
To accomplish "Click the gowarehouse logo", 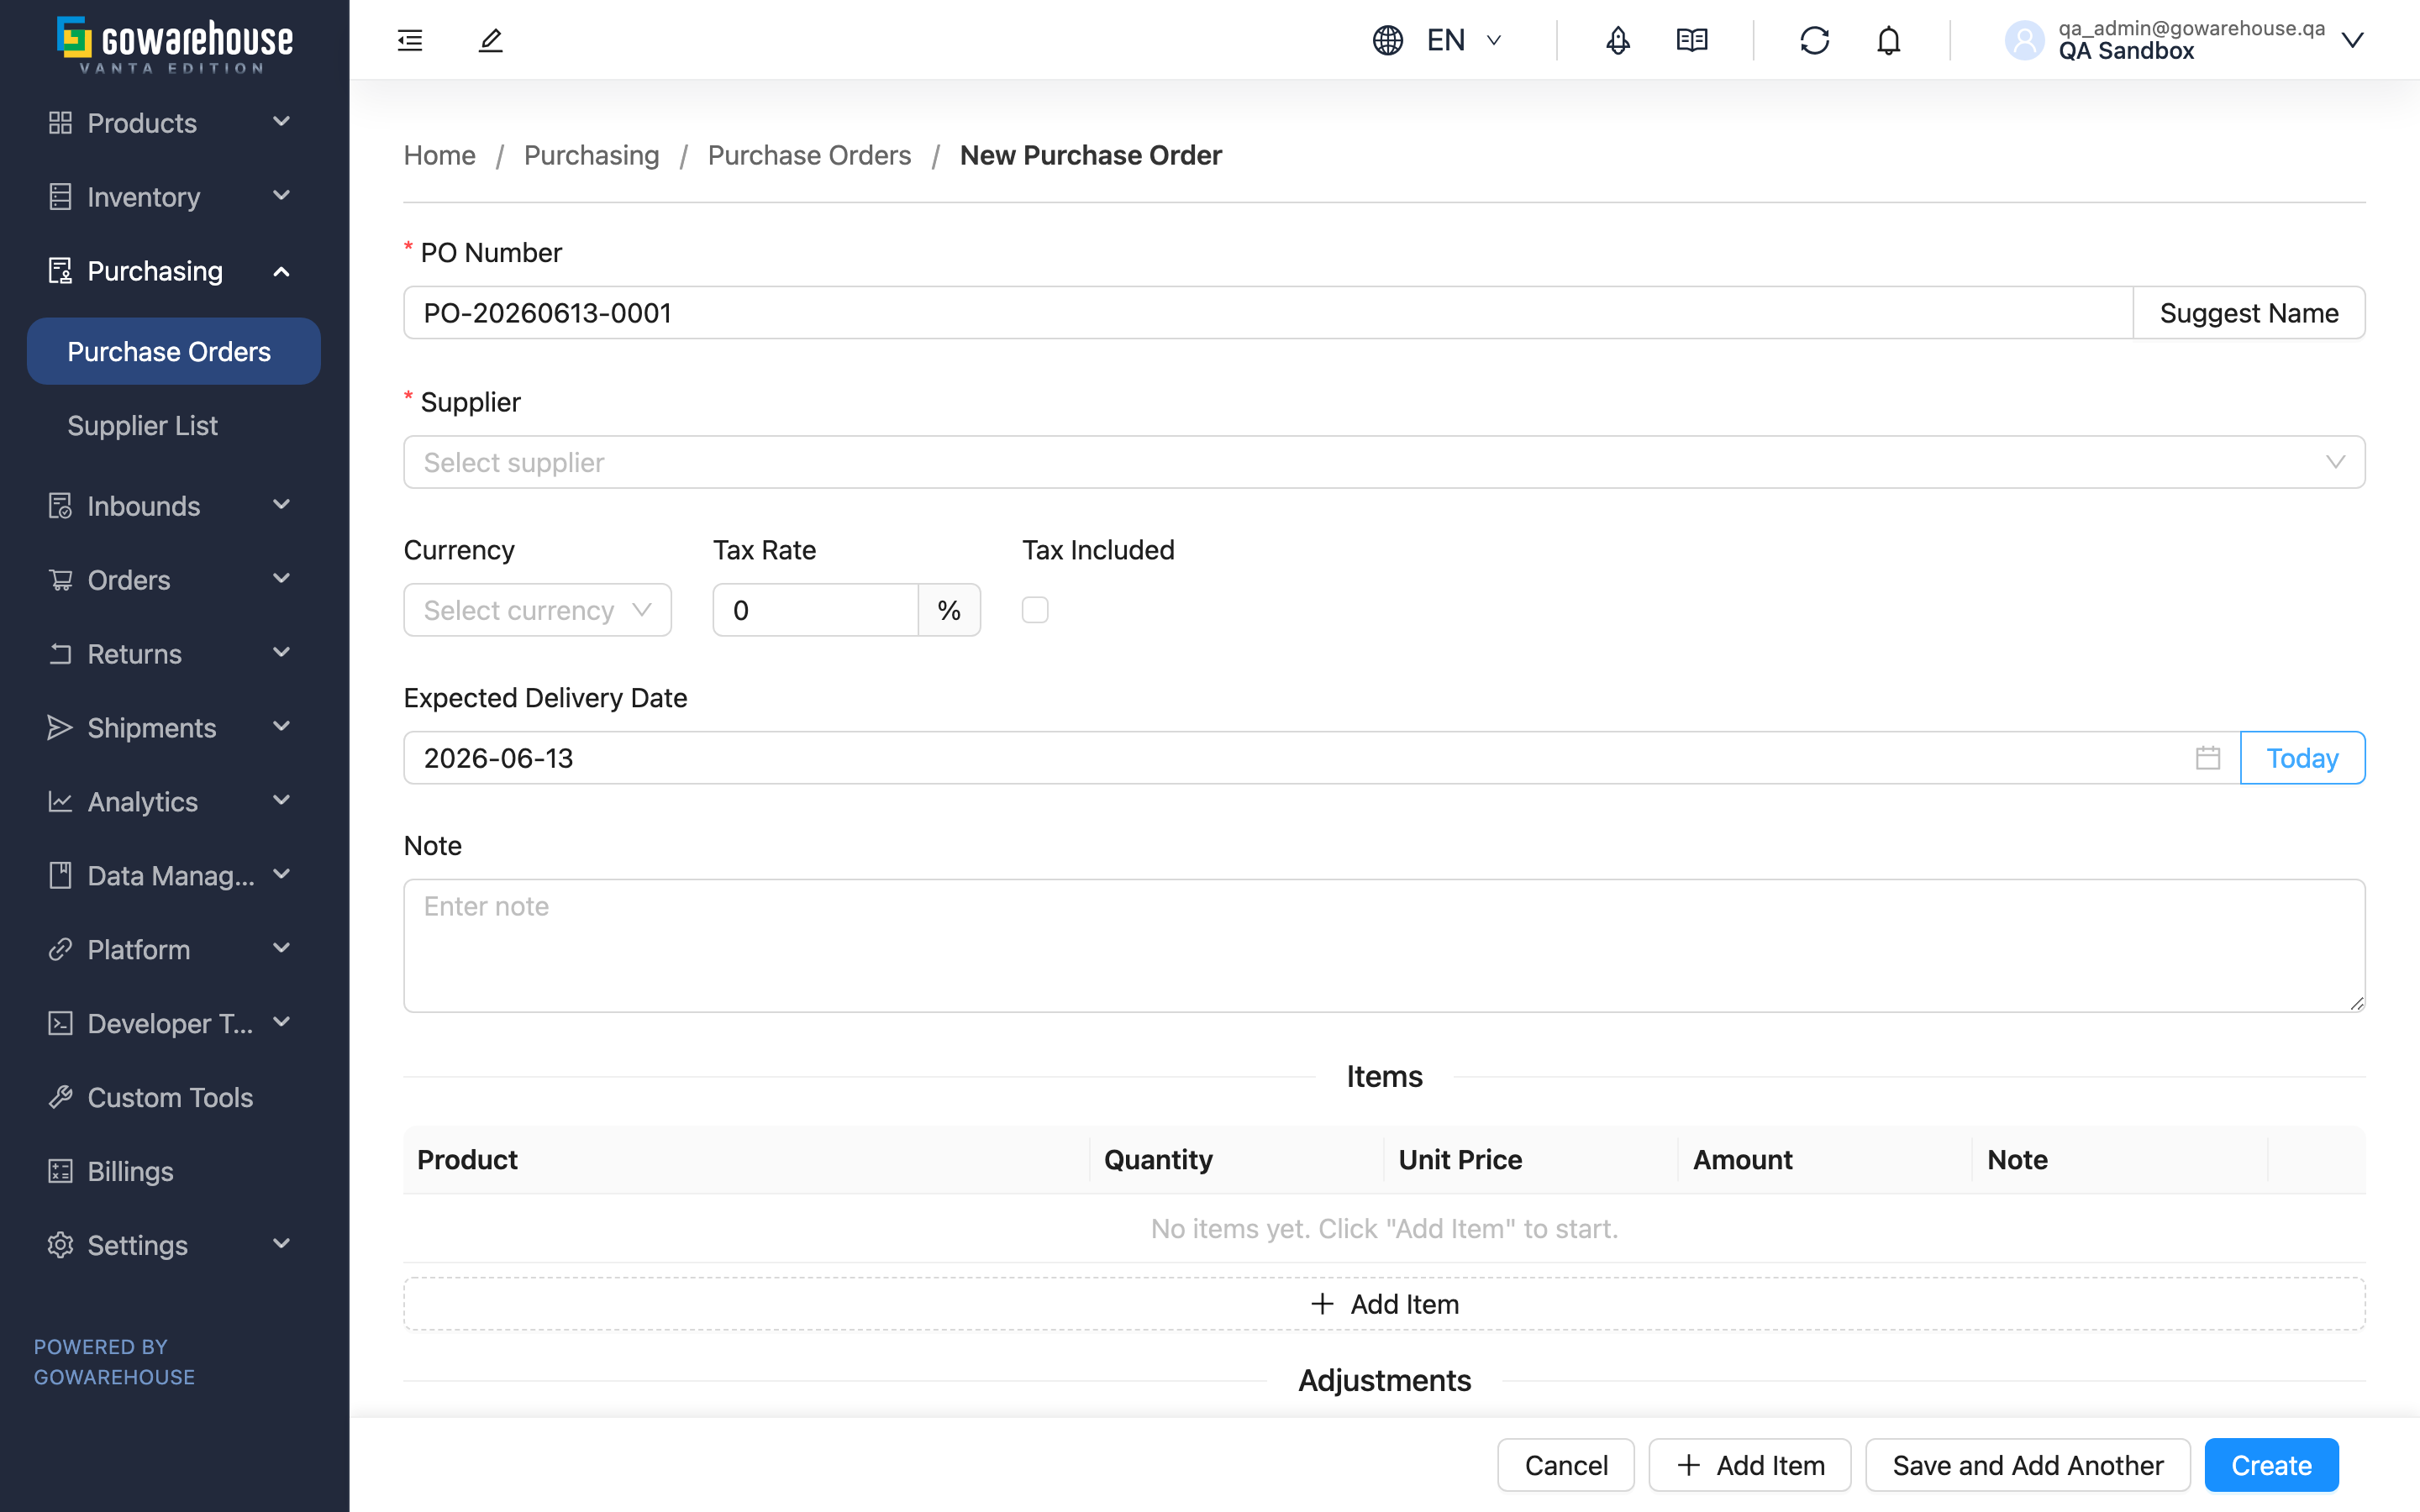I will pyautogui.click(x=175, y=44).
